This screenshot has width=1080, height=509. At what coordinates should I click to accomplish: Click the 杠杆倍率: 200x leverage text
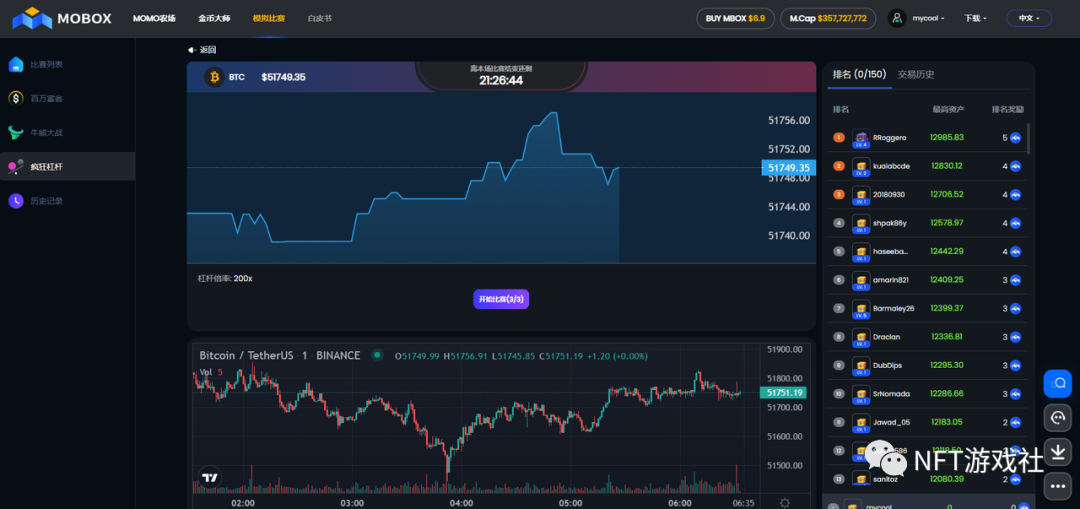coord(225,278)
